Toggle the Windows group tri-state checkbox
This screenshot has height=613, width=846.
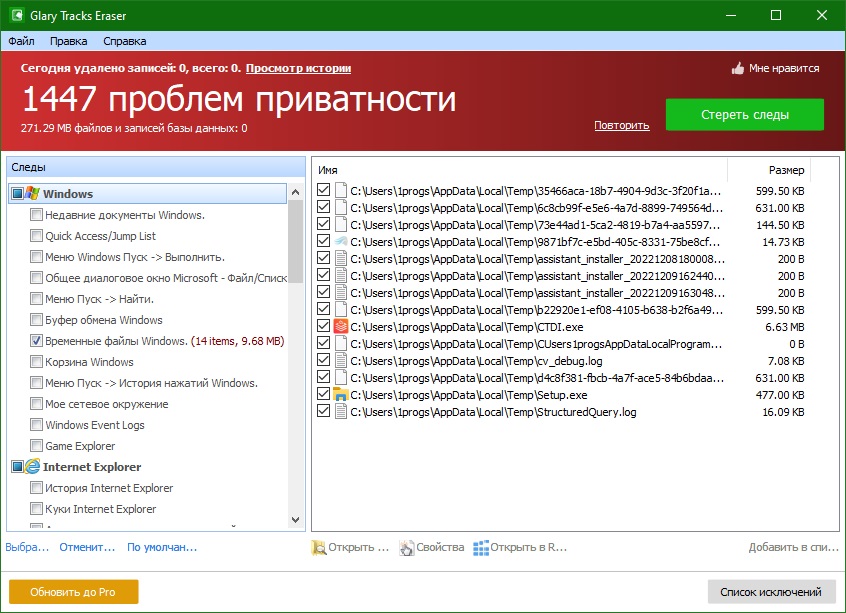[x=17, y=194]
